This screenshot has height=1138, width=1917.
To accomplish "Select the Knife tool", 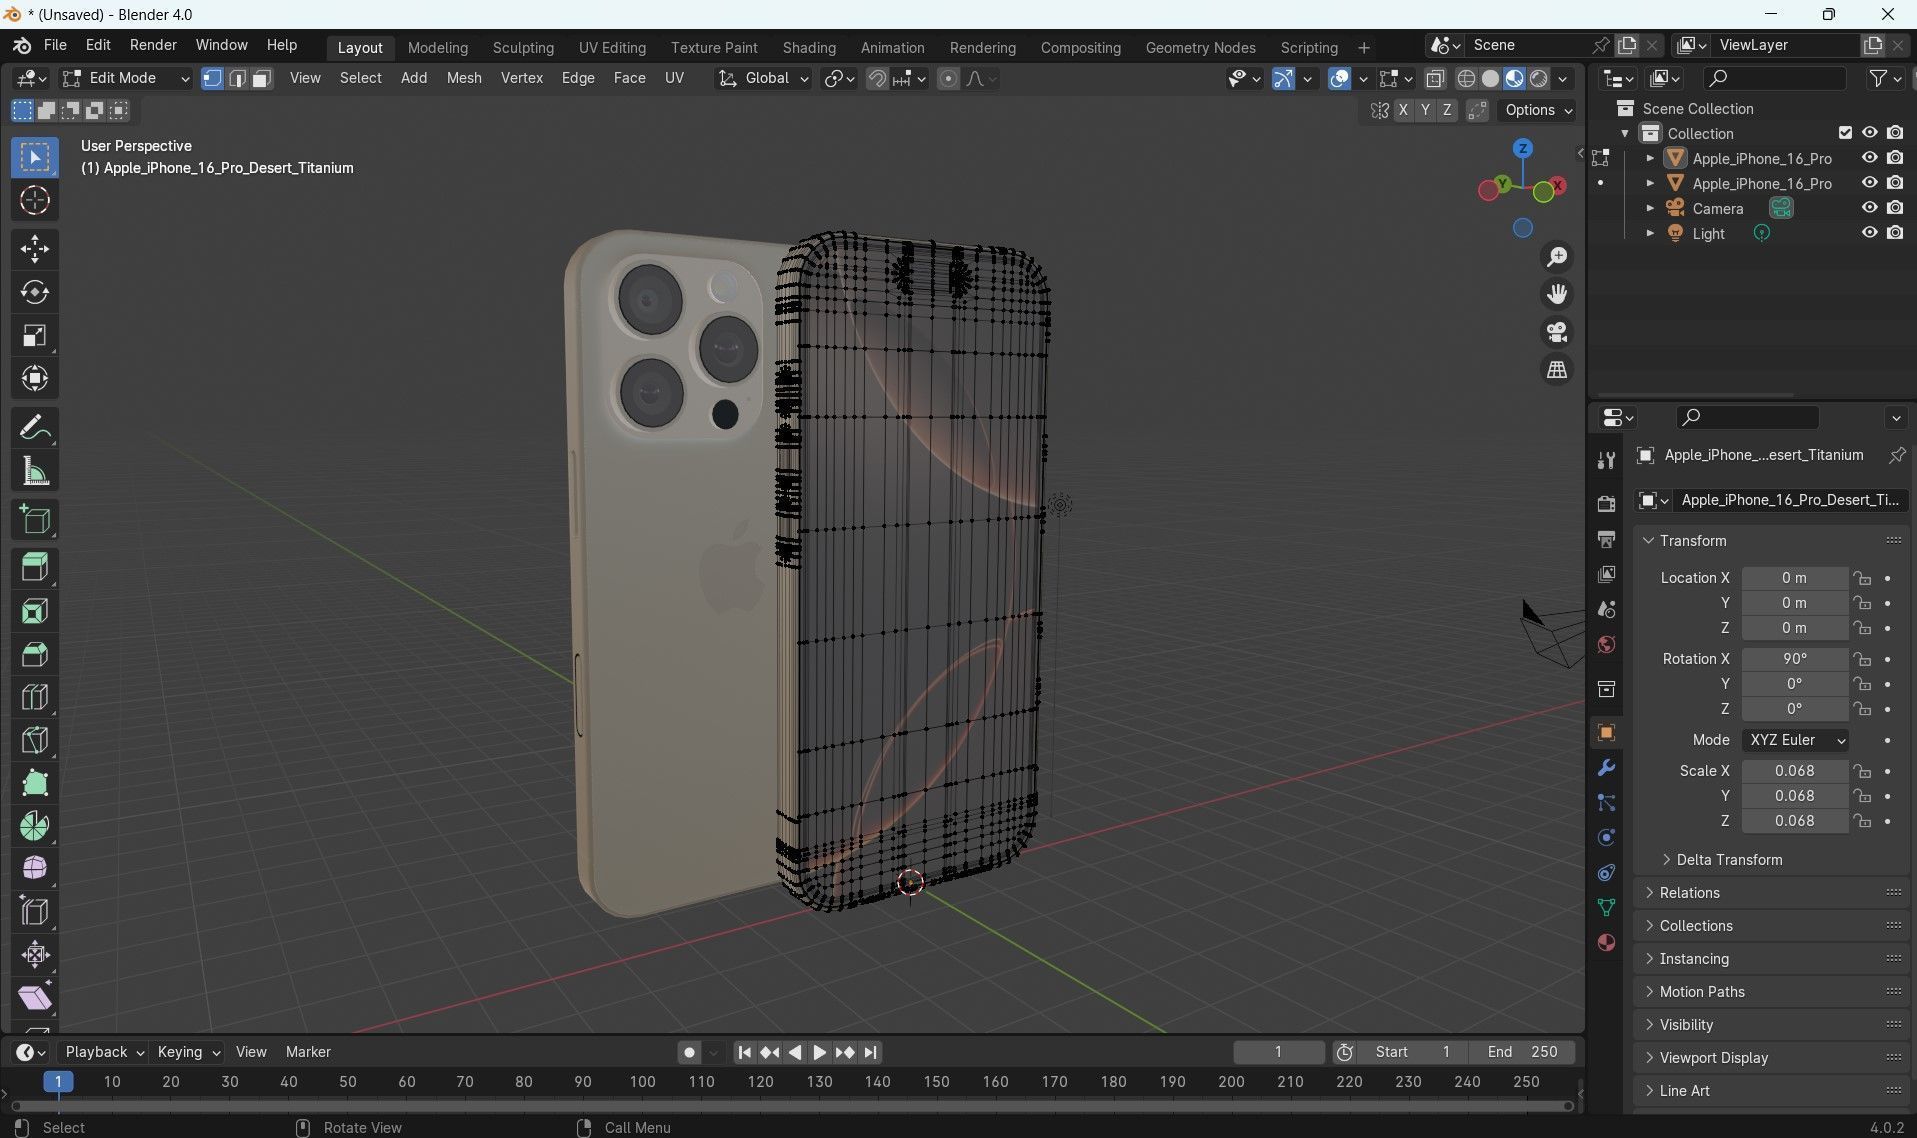I will tap(35, 740).
